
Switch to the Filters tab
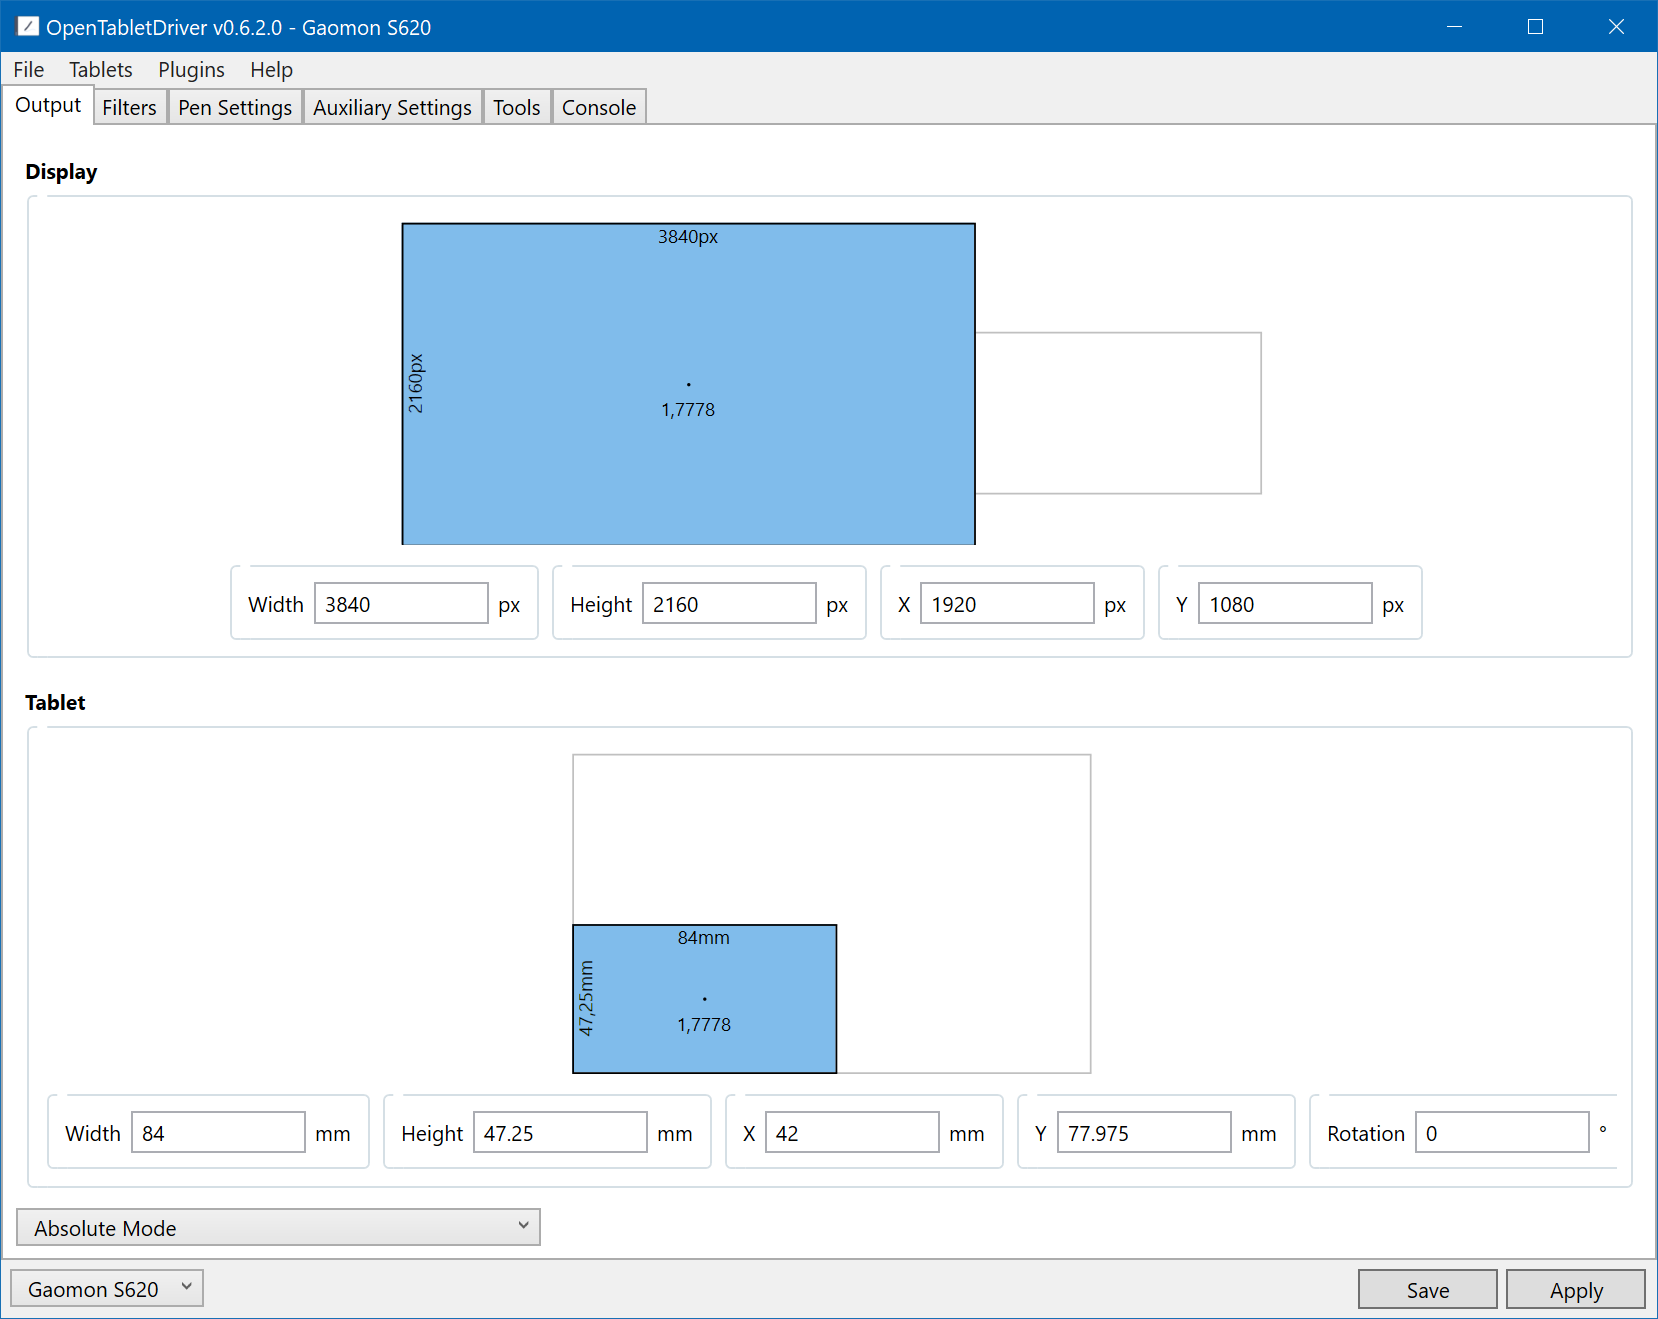coord(129,108)
